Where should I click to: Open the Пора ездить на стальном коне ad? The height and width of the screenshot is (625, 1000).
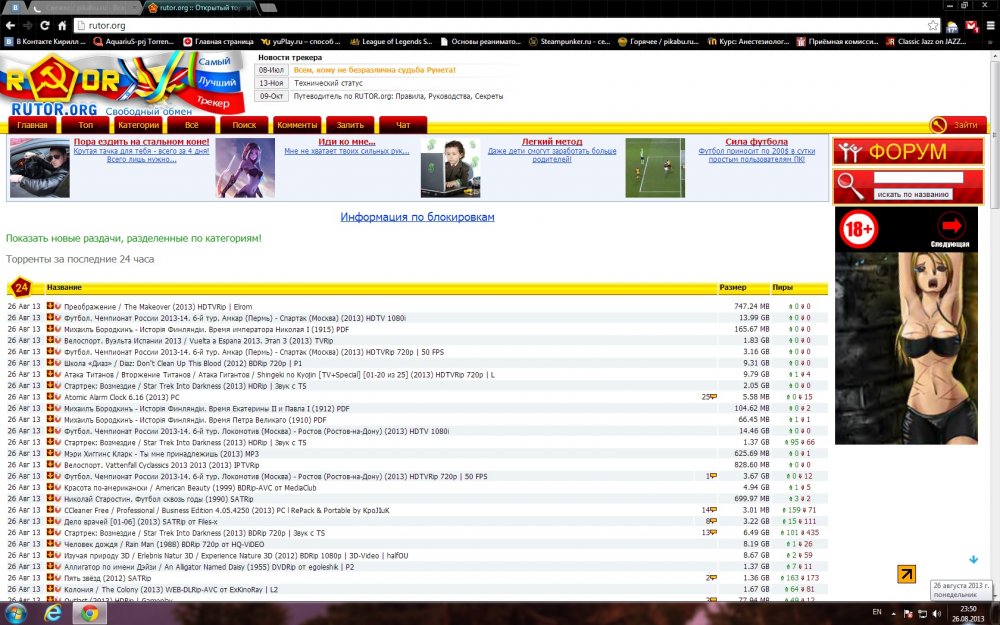141,142
